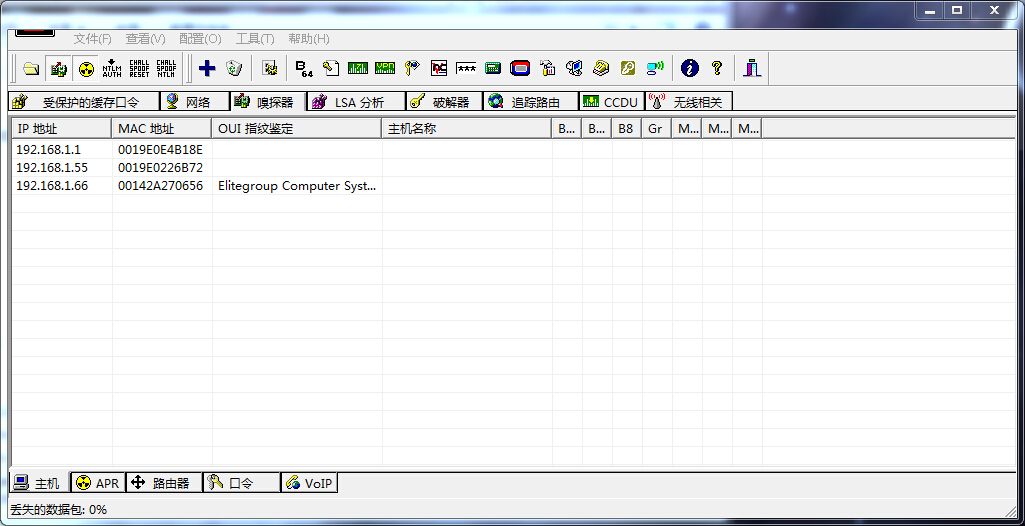Click the 丢失的数据包: 0% status text

(58, 510)
